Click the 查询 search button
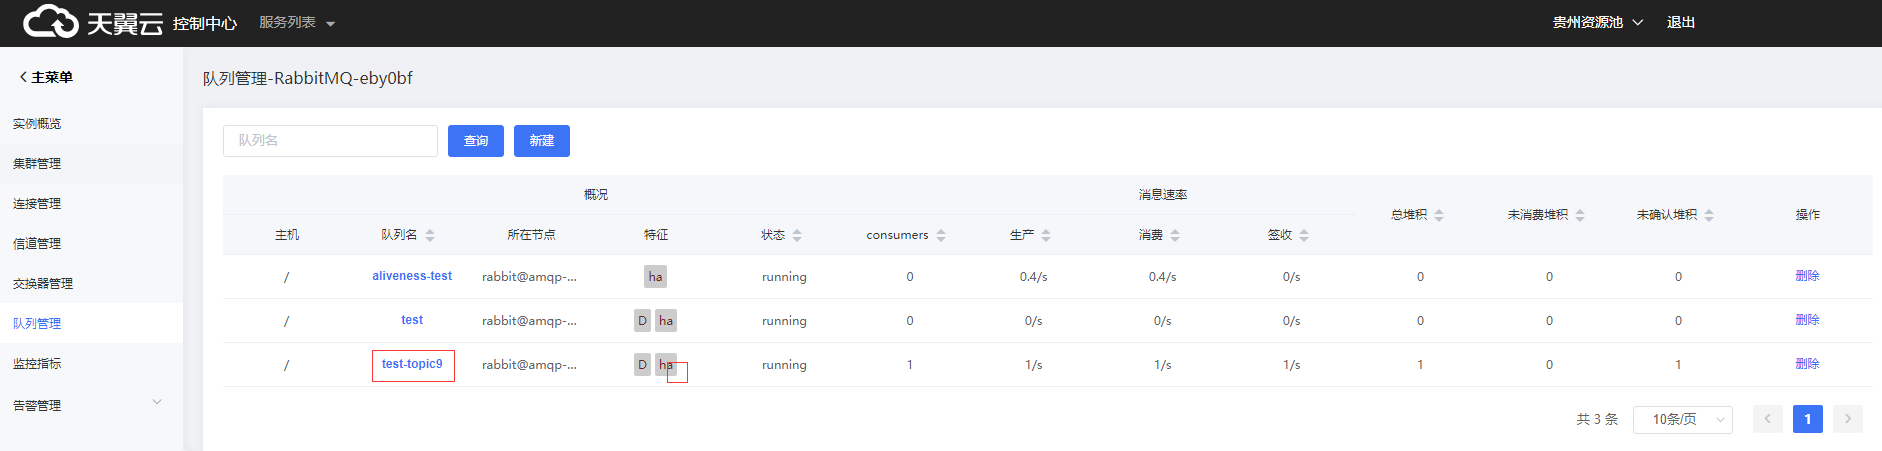1882x451 pixels. pos(475,141)
